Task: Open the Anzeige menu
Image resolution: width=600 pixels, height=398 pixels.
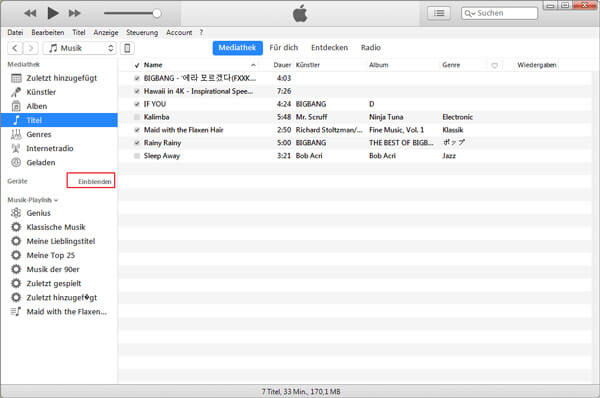Action: tap(106, 33)
